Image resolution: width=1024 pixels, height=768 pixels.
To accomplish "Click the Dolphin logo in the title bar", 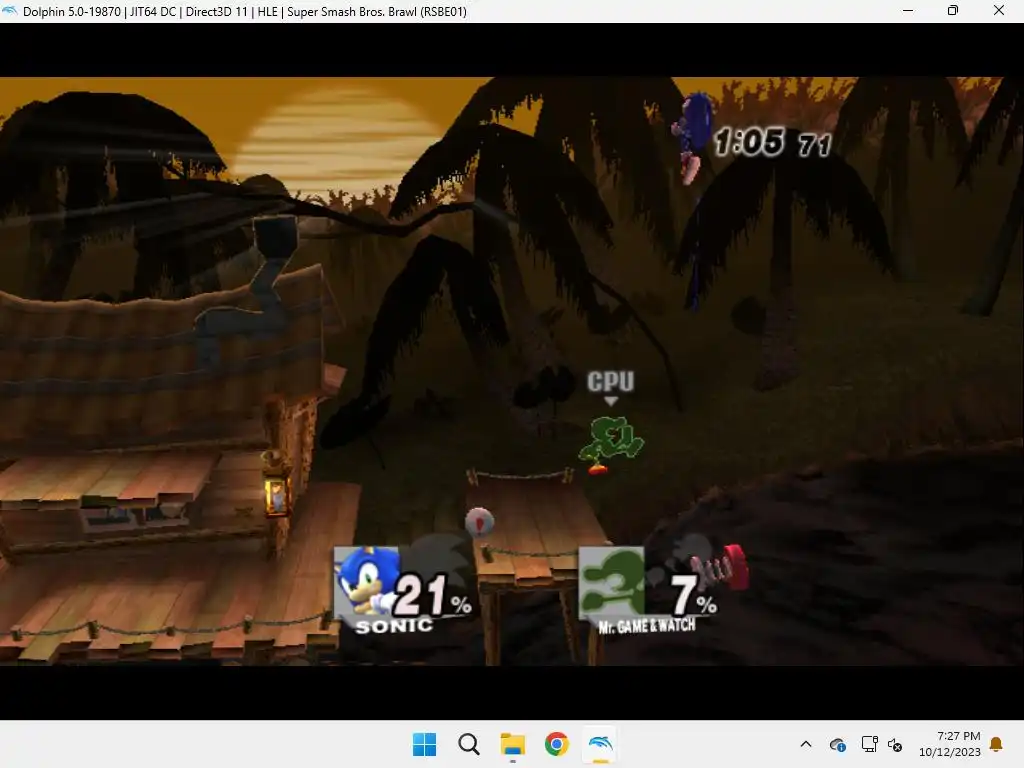I will point(9,10).
